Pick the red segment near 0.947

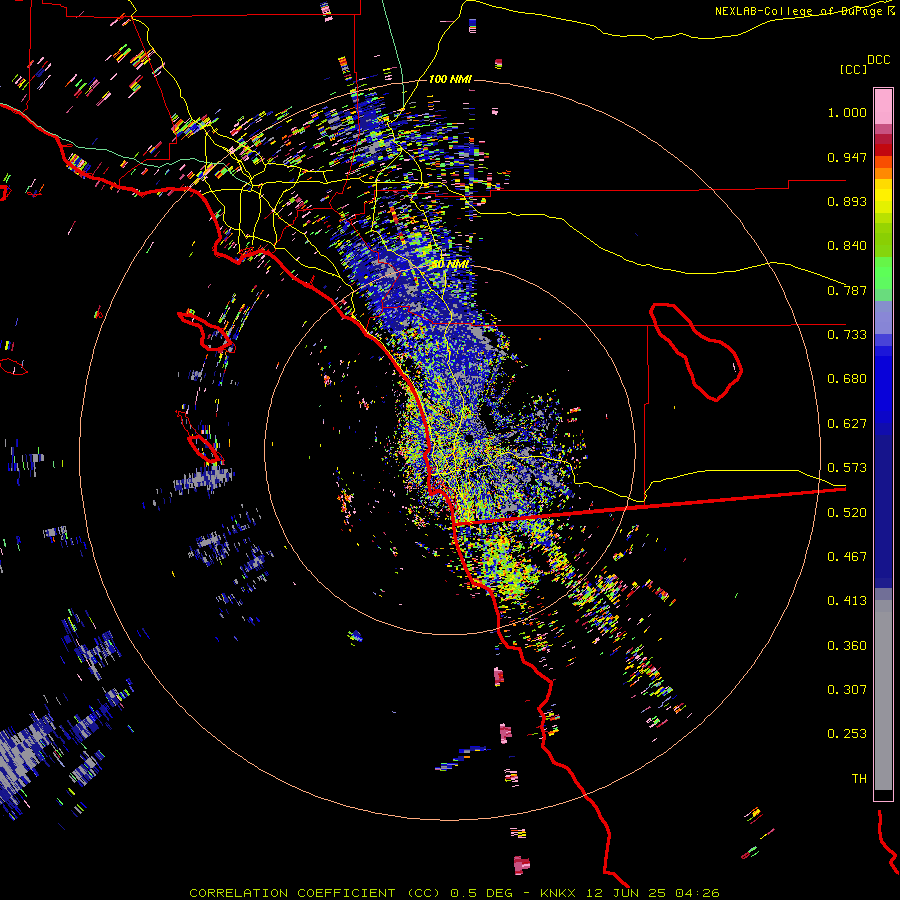883,150
